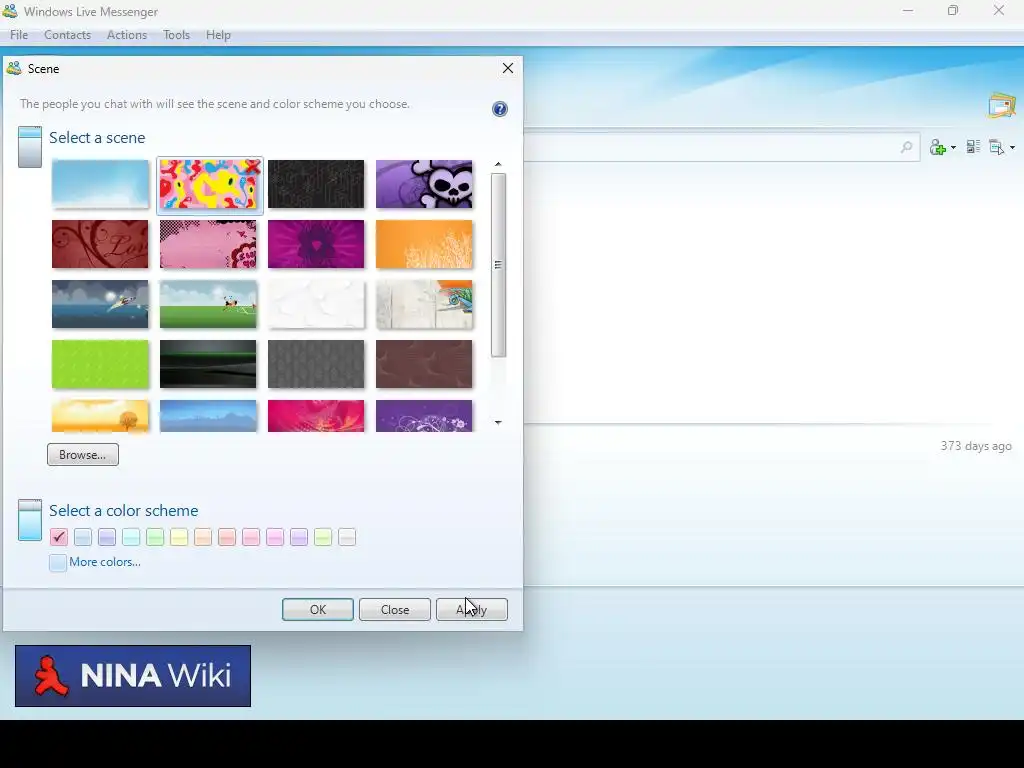The width and height of the screenshot is (1024, 768).
Task: Confirm with the OK button
Action: coord(318,609)
